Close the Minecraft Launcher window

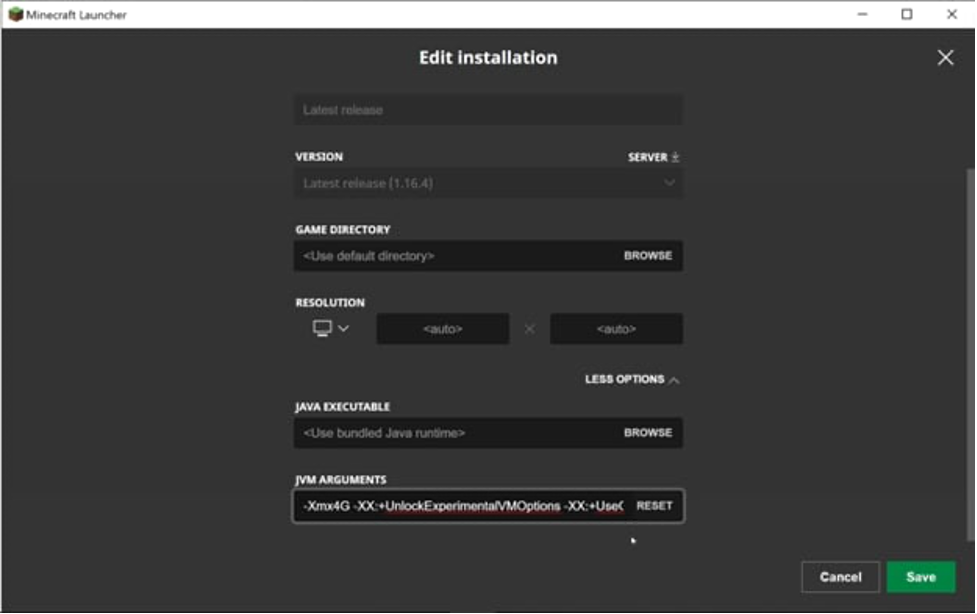coord(952,14)
